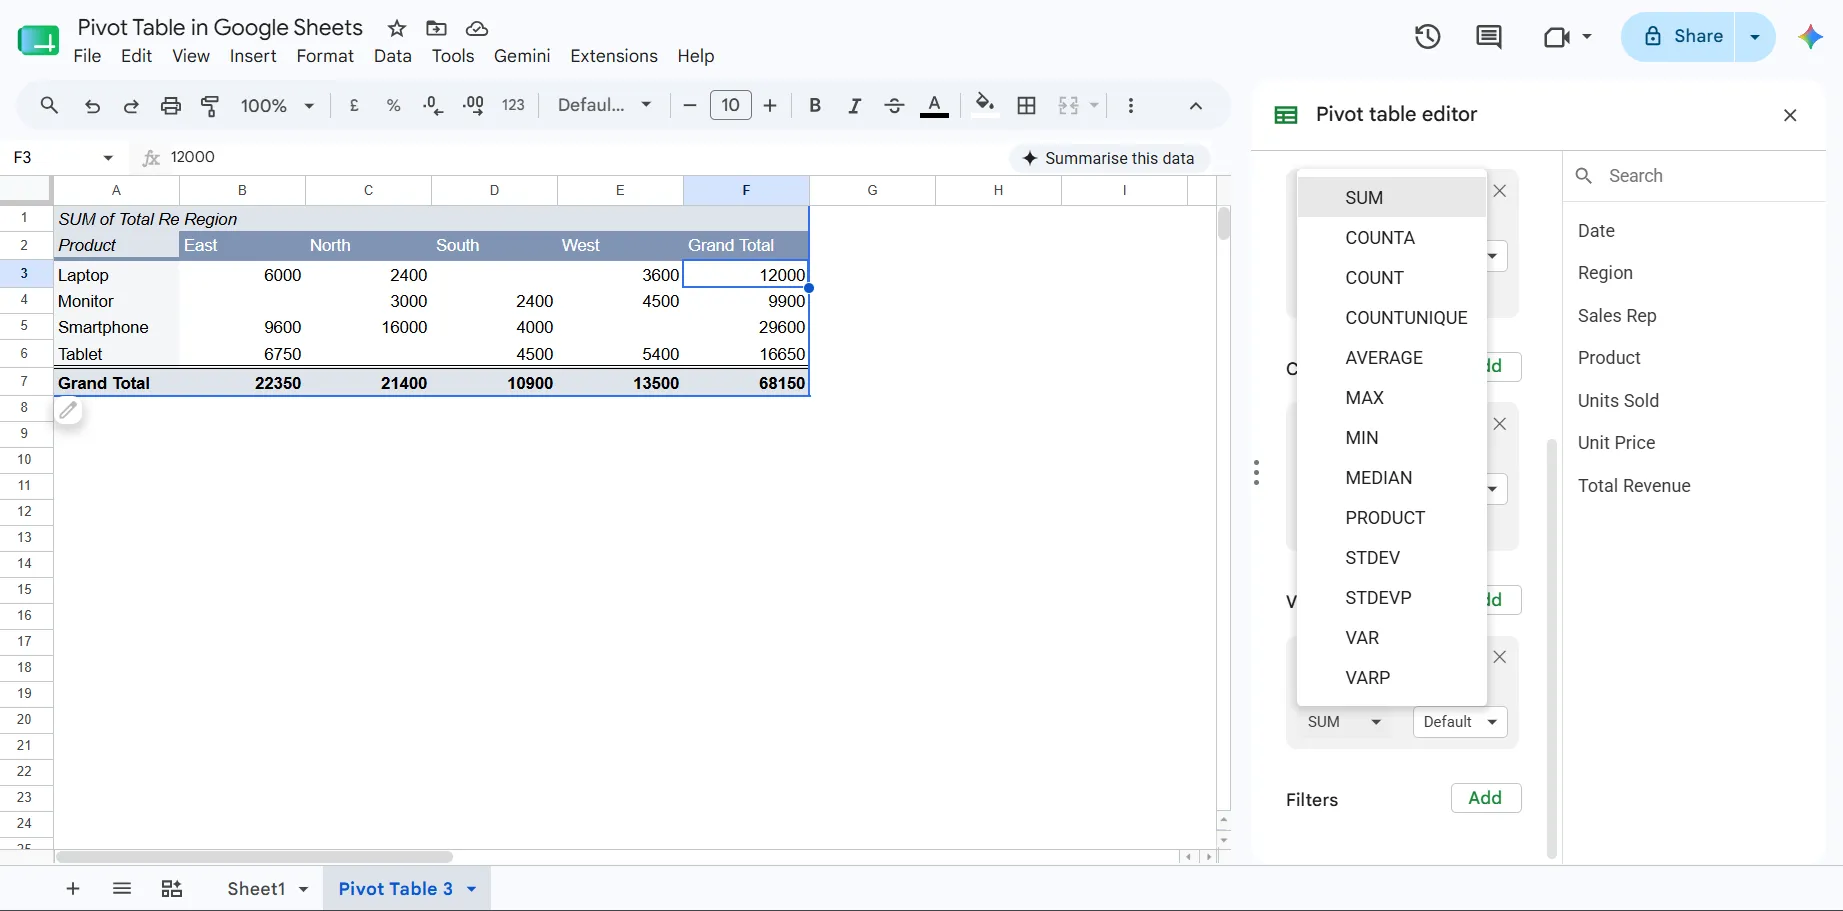1843x911 pixels.
Task: Pick MEDIAN from summarise options
Action: (x=1392, y=478)
